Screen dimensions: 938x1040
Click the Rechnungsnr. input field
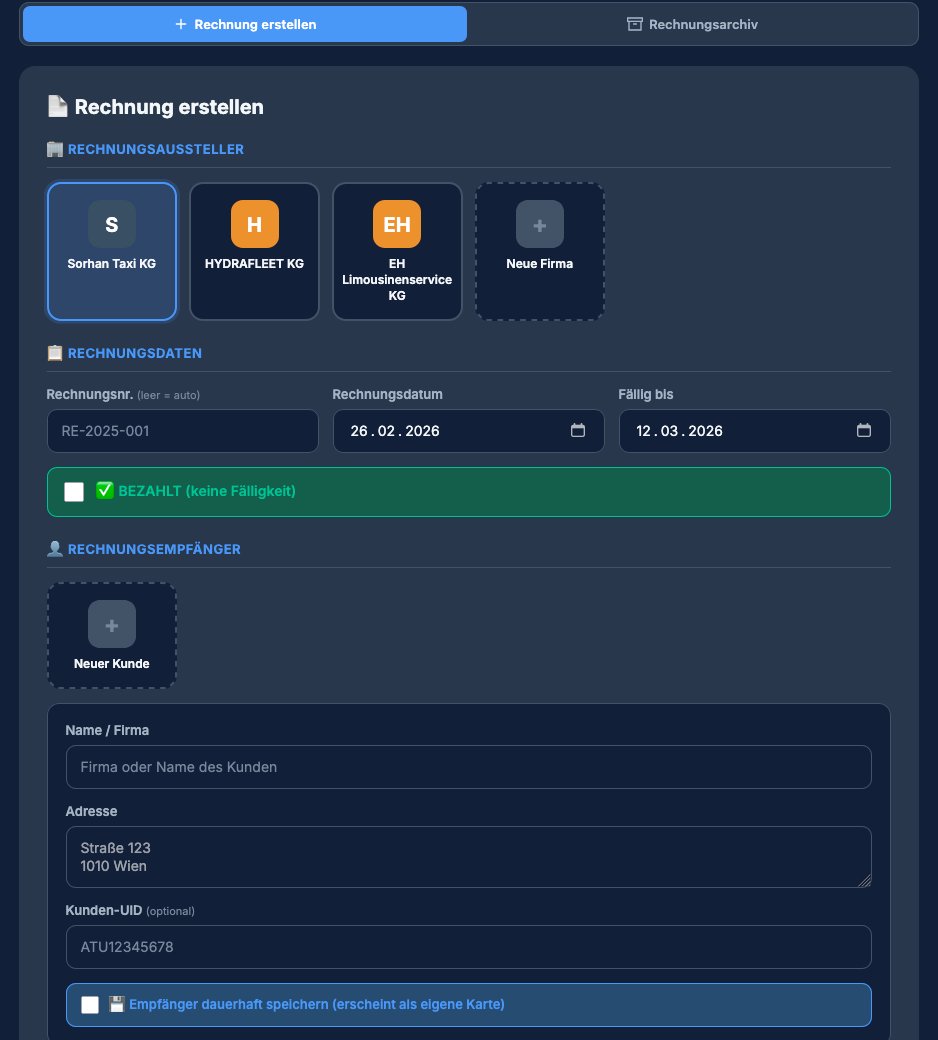click(x=182, y=431)
